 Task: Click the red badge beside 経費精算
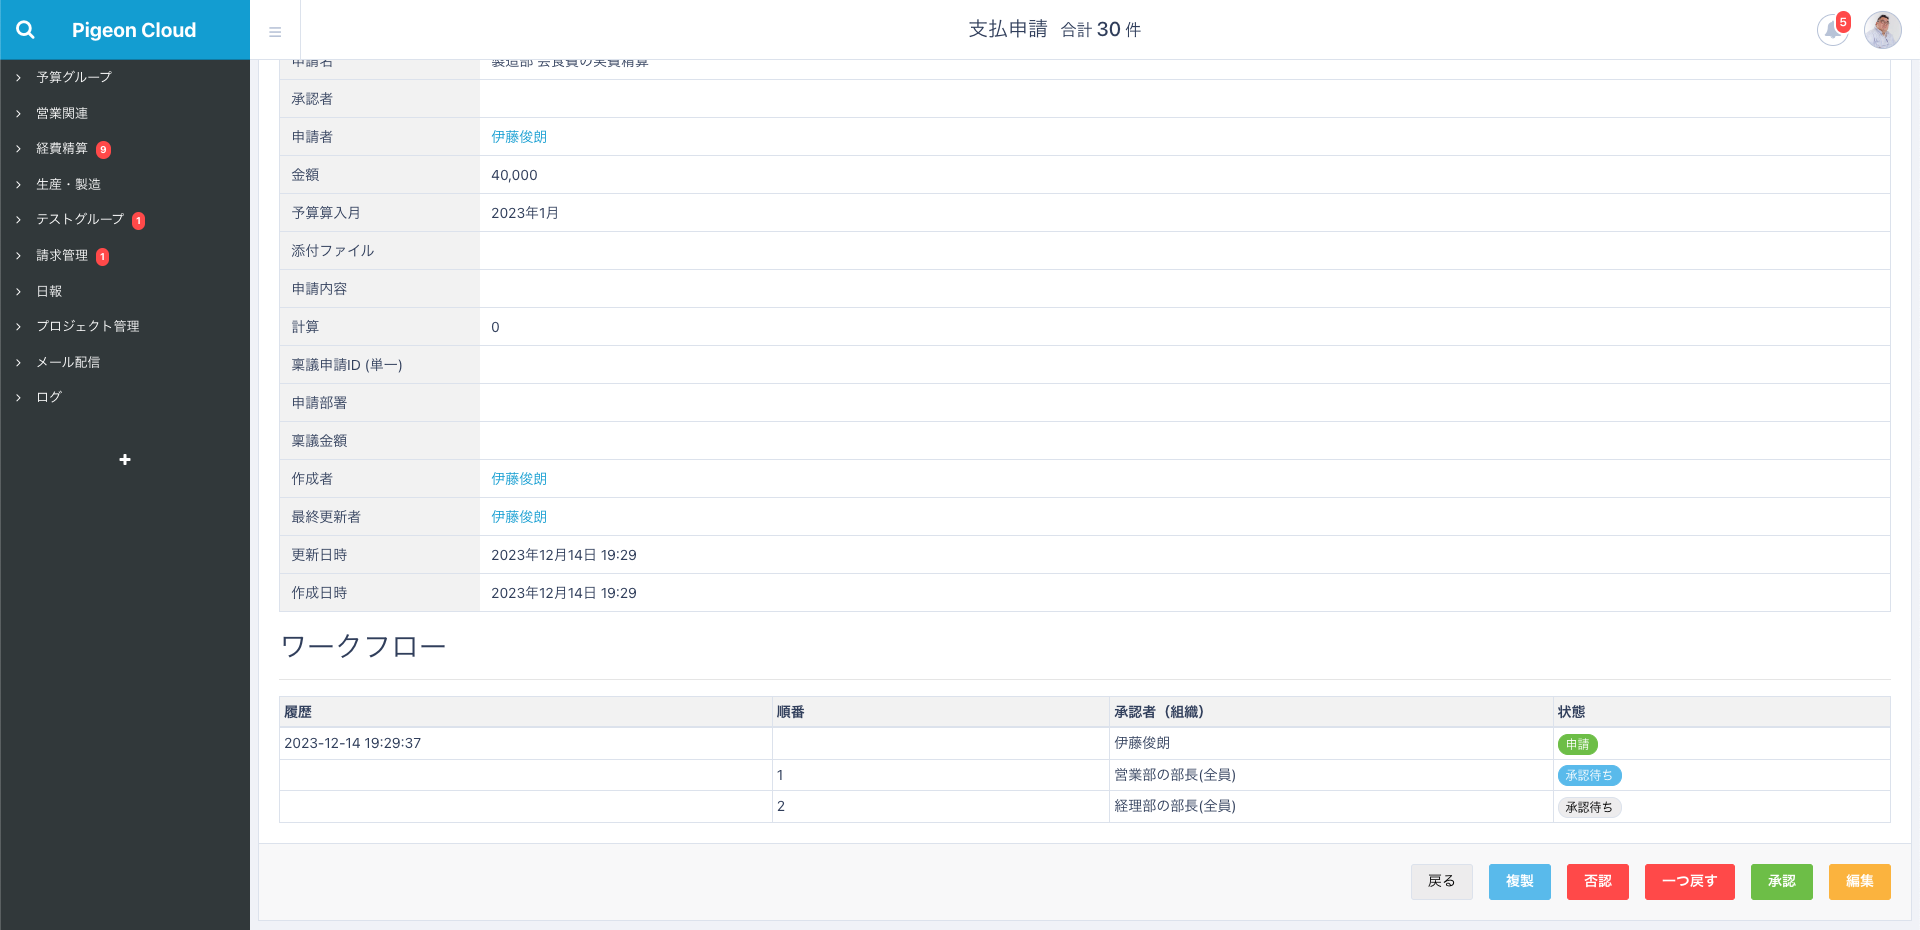click(x=103, y=150)
